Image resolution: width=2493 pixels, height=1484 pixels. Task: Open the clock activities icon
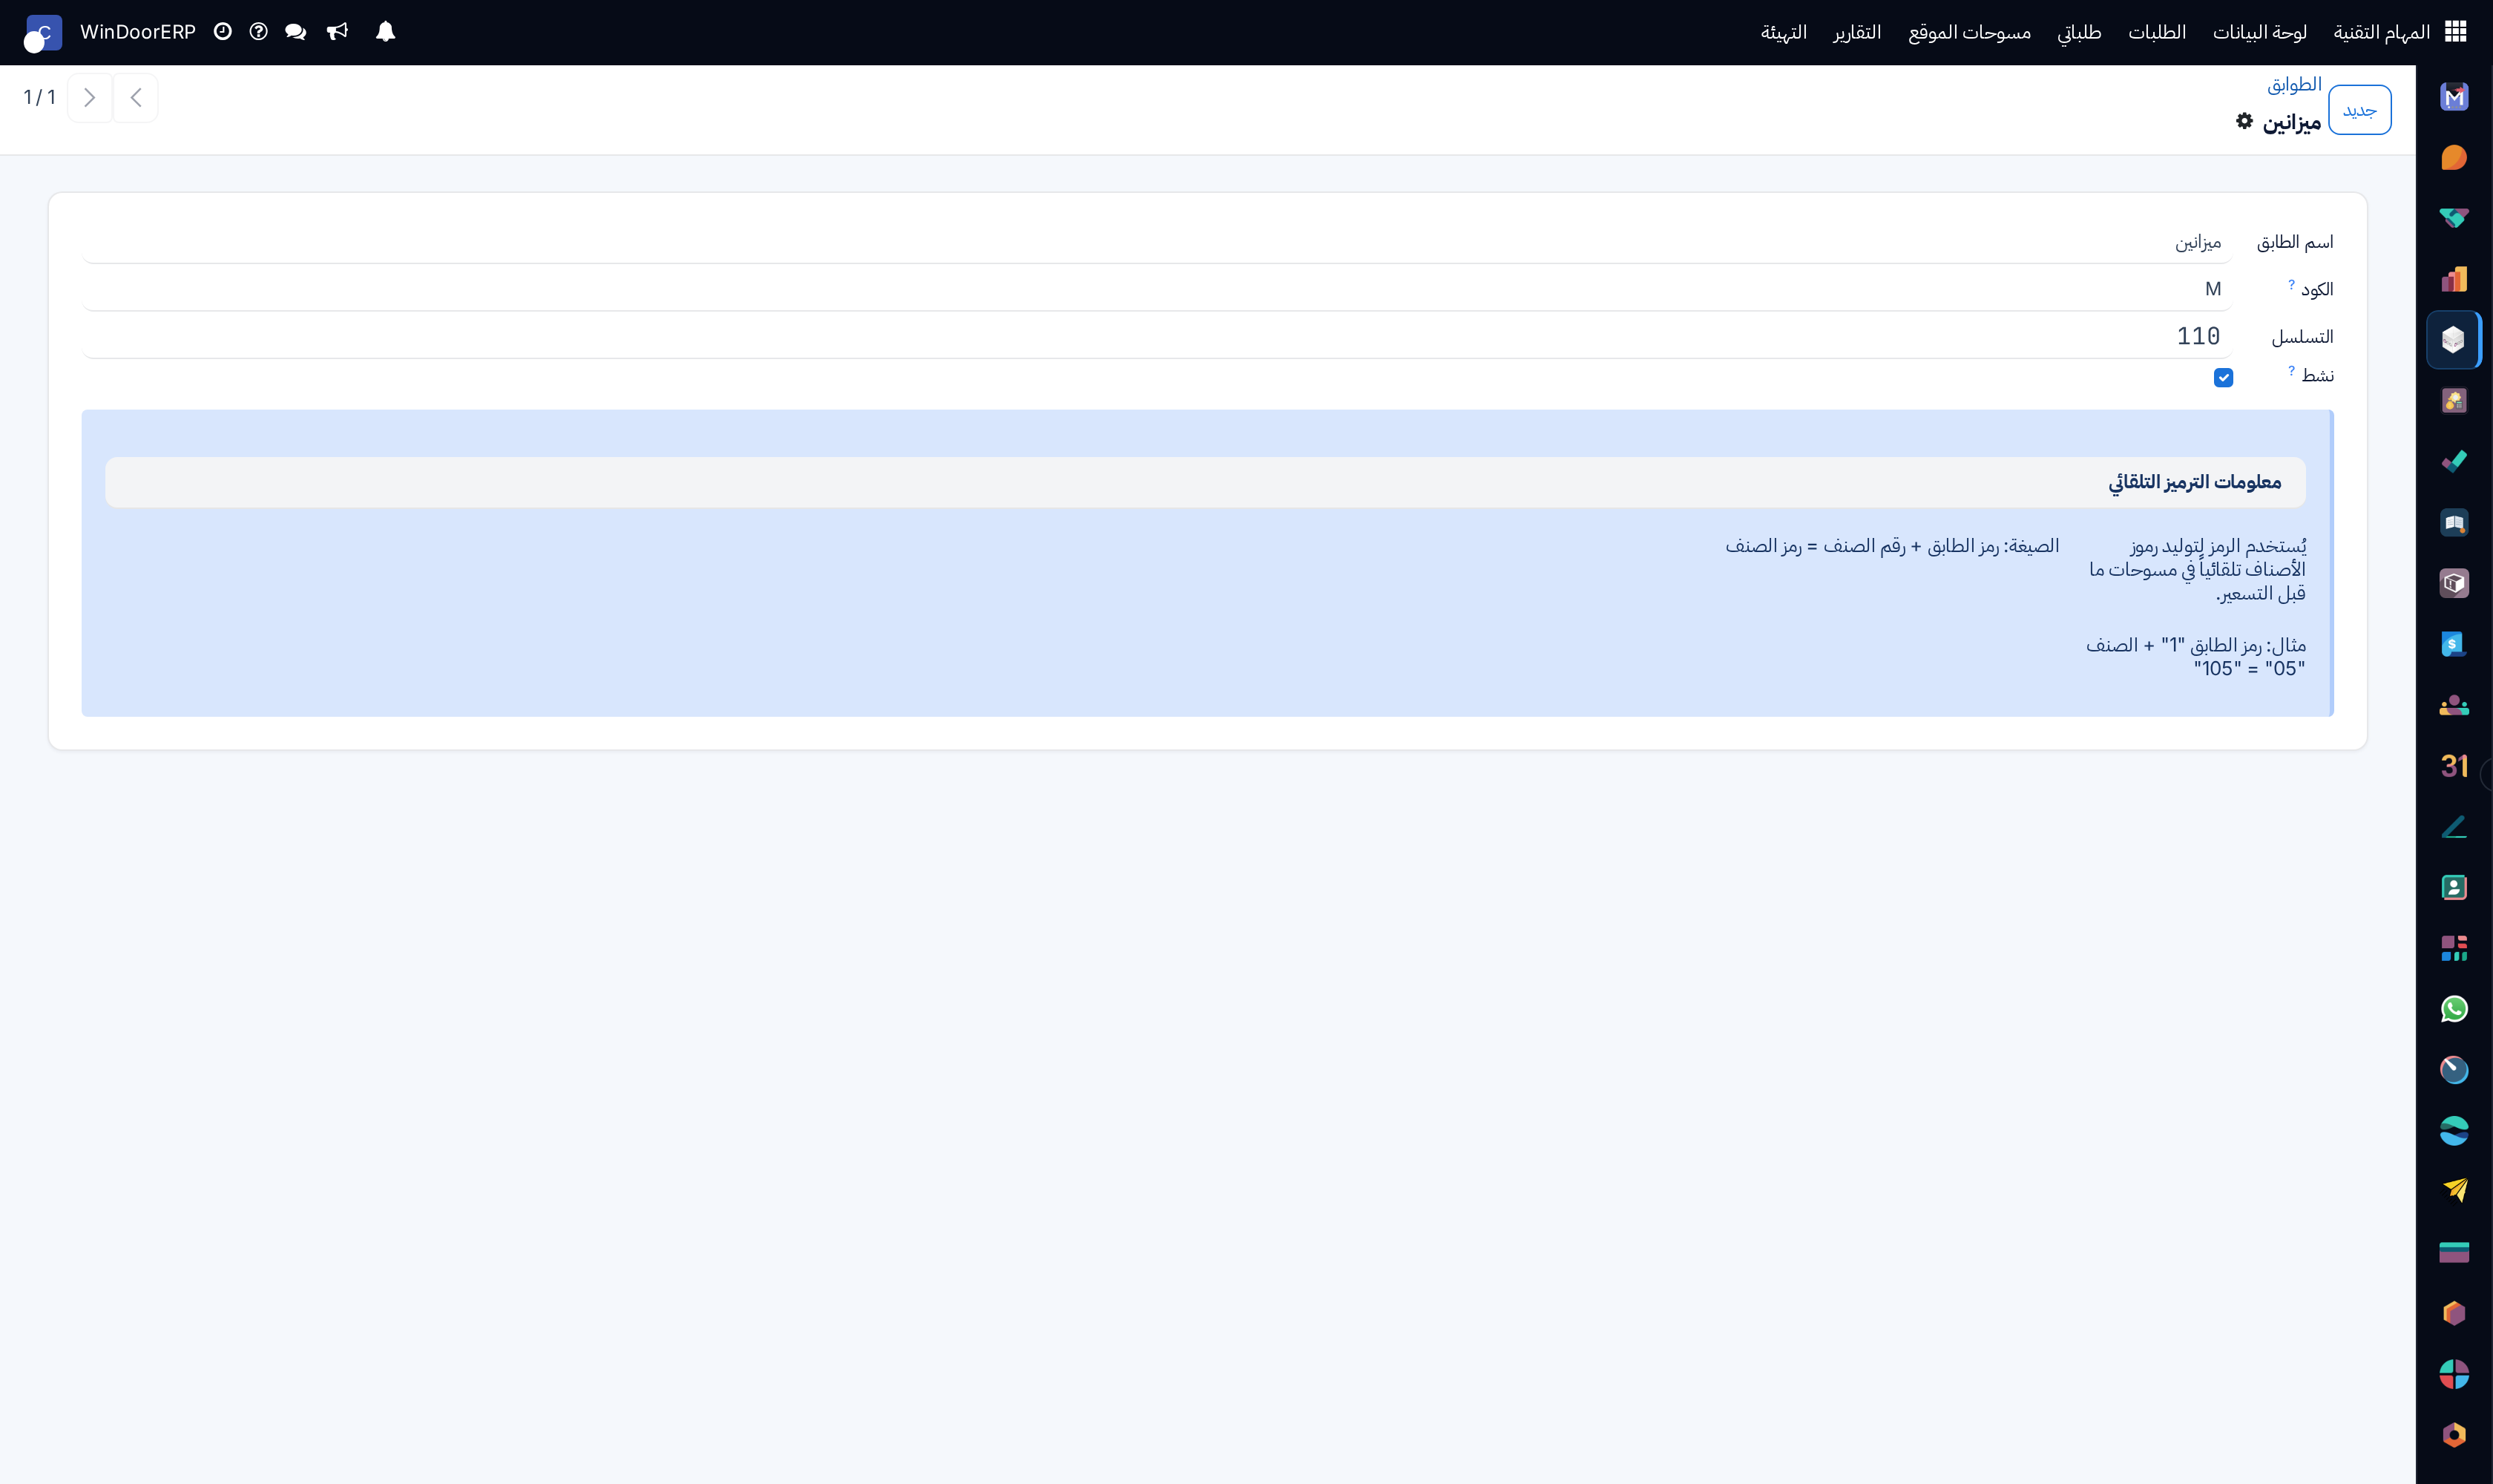(x=223, y=32)
